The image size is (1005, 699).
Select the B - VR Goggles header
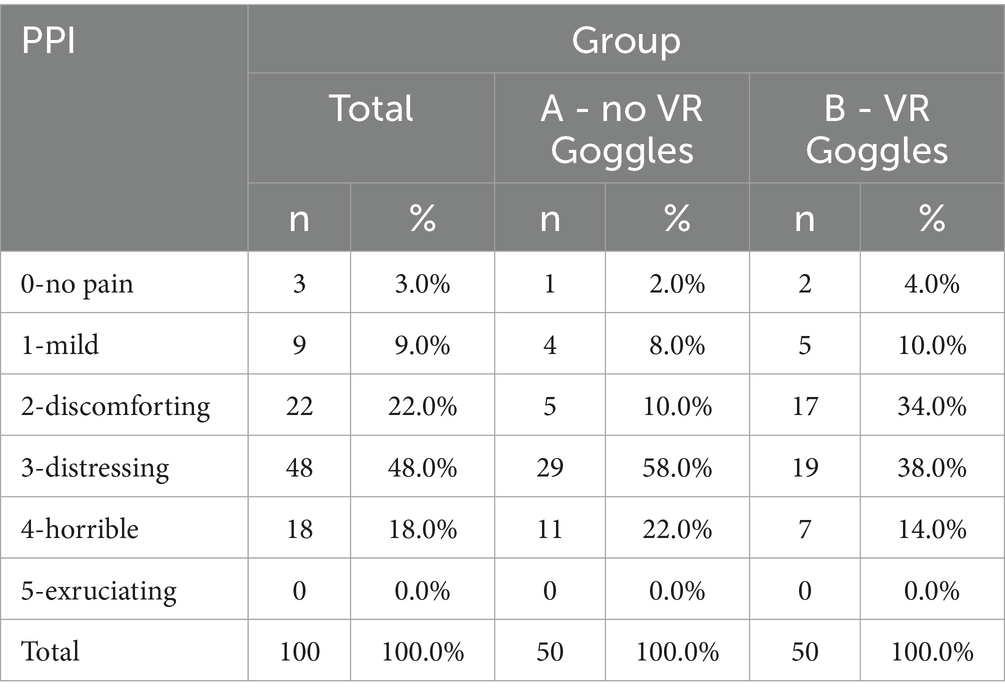tap(876, 128)
